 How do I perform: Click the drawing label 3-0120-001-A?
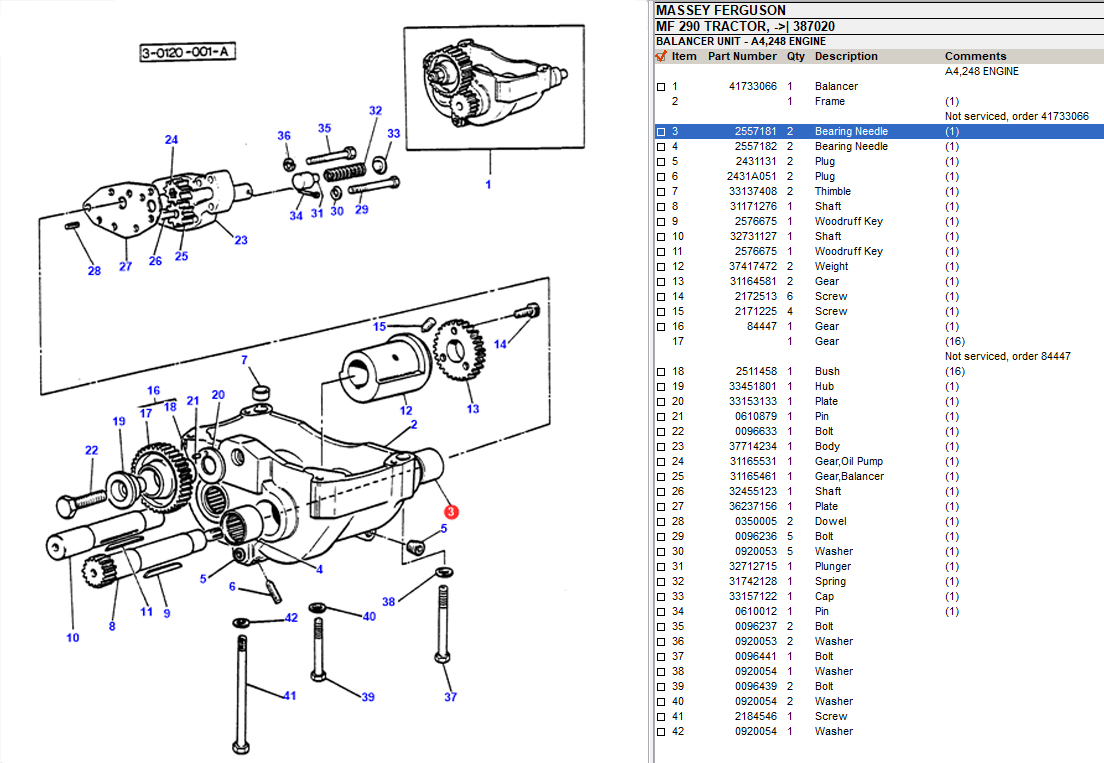[188, 52]
